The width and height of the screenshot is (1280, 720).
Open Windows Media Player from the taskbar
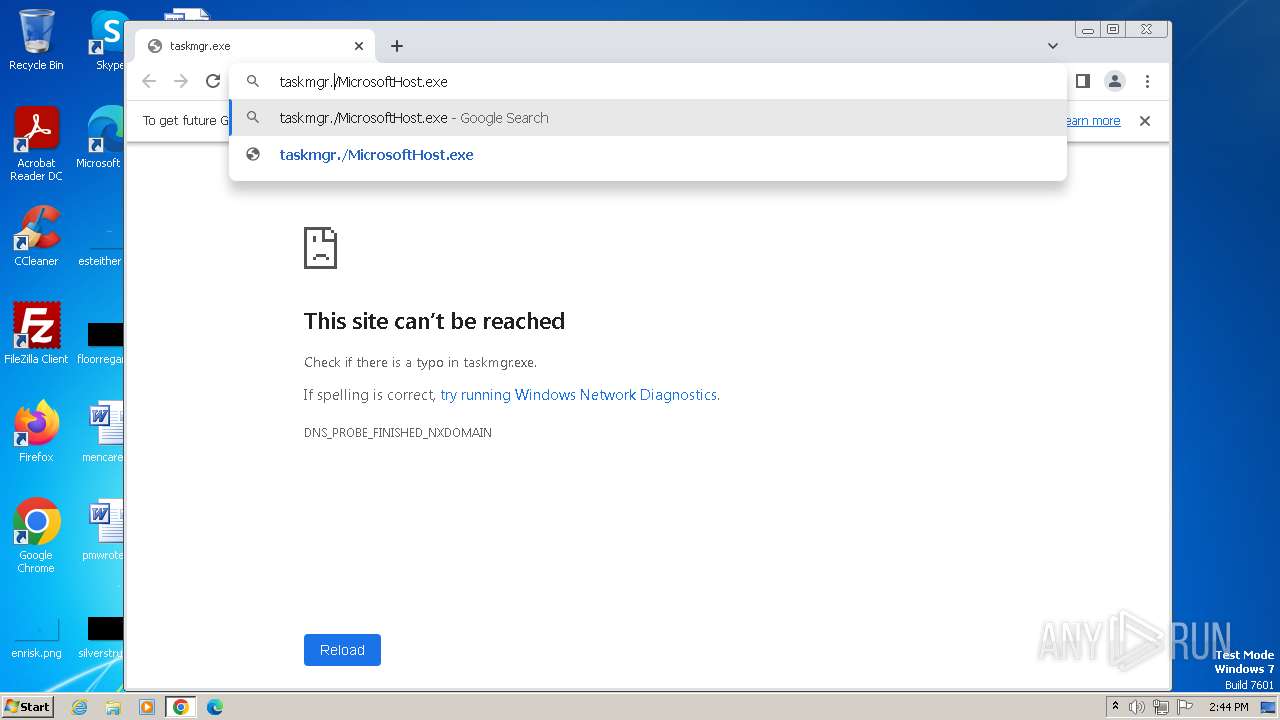click(147, 707)
